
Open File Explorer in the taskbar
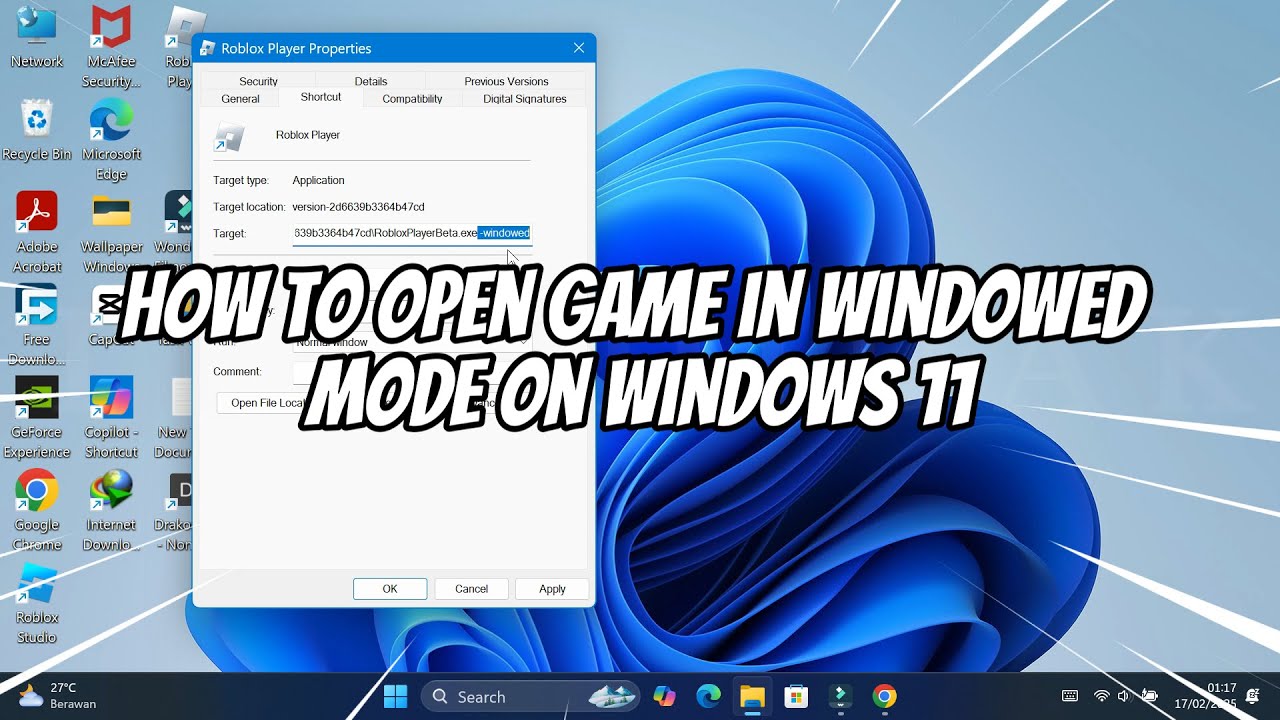pos(752,696)
